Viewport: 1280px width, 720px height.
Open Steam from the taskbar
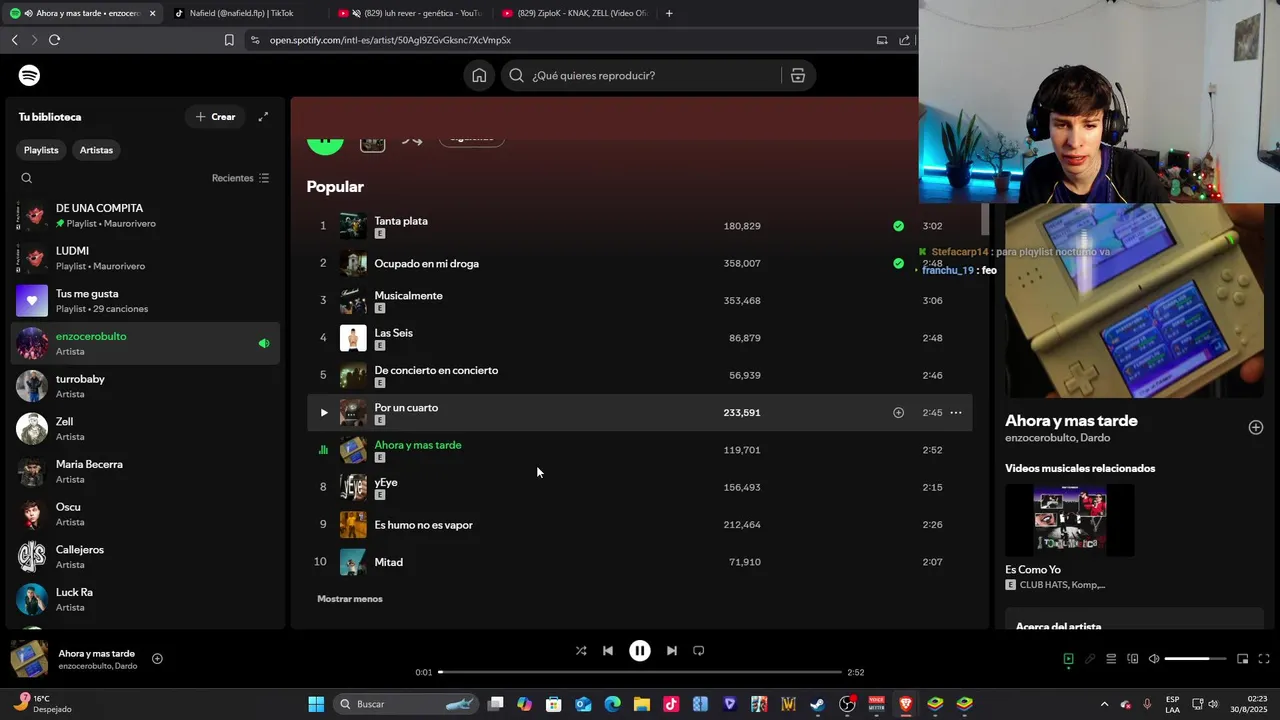(x=817, y=704)
